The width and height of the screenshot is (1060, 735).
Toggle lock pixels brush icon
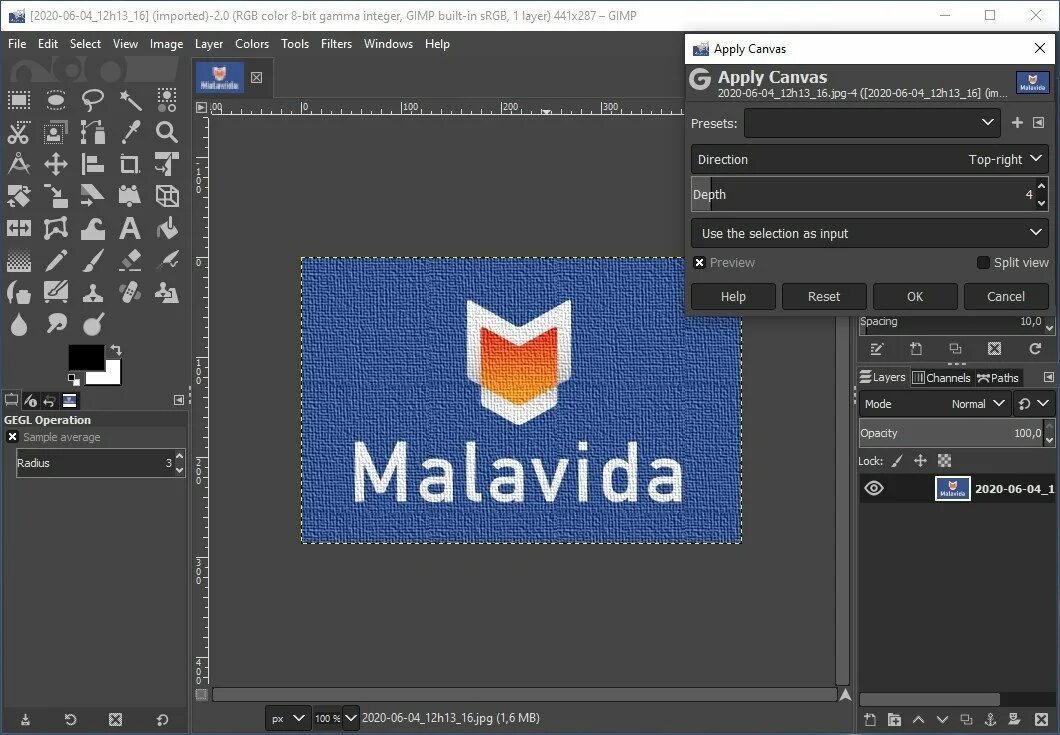[x=897, y=461]
